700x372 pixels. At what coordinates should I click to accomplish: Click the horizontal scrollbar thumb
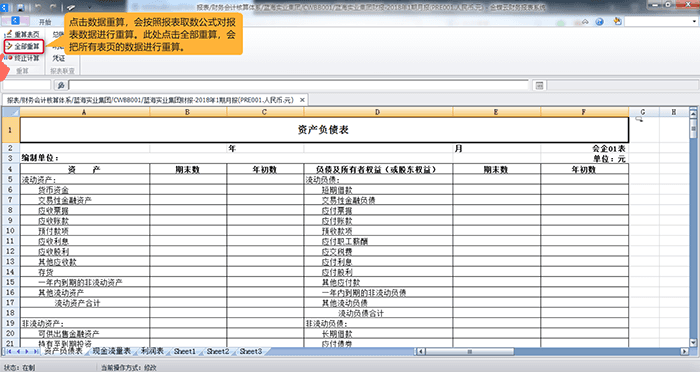(470, 352)
